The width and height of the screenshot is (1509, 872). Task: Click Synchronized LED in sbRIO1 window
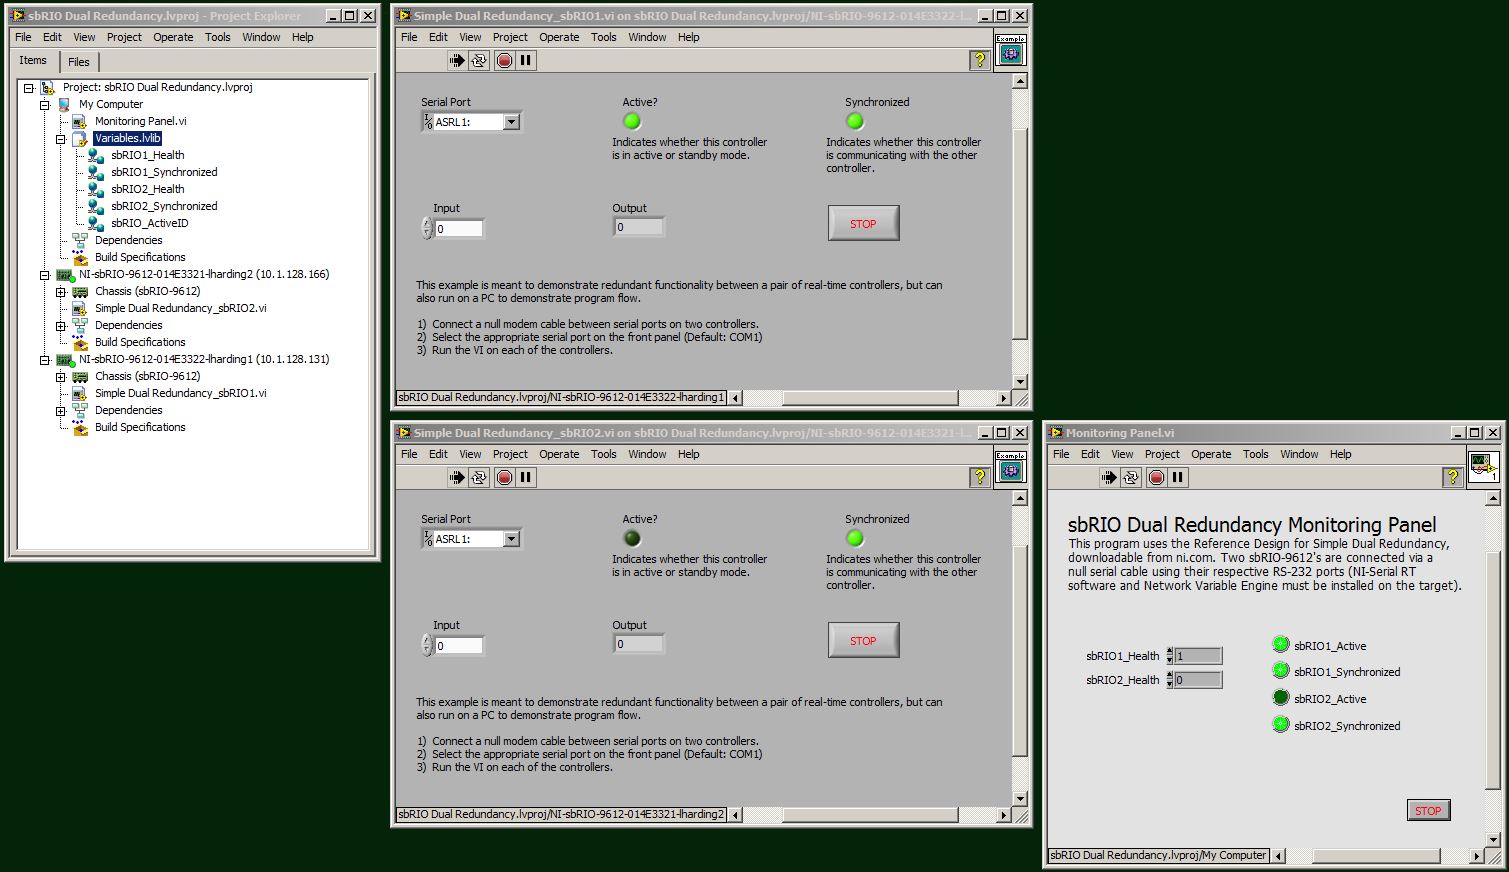coord(855,121)
